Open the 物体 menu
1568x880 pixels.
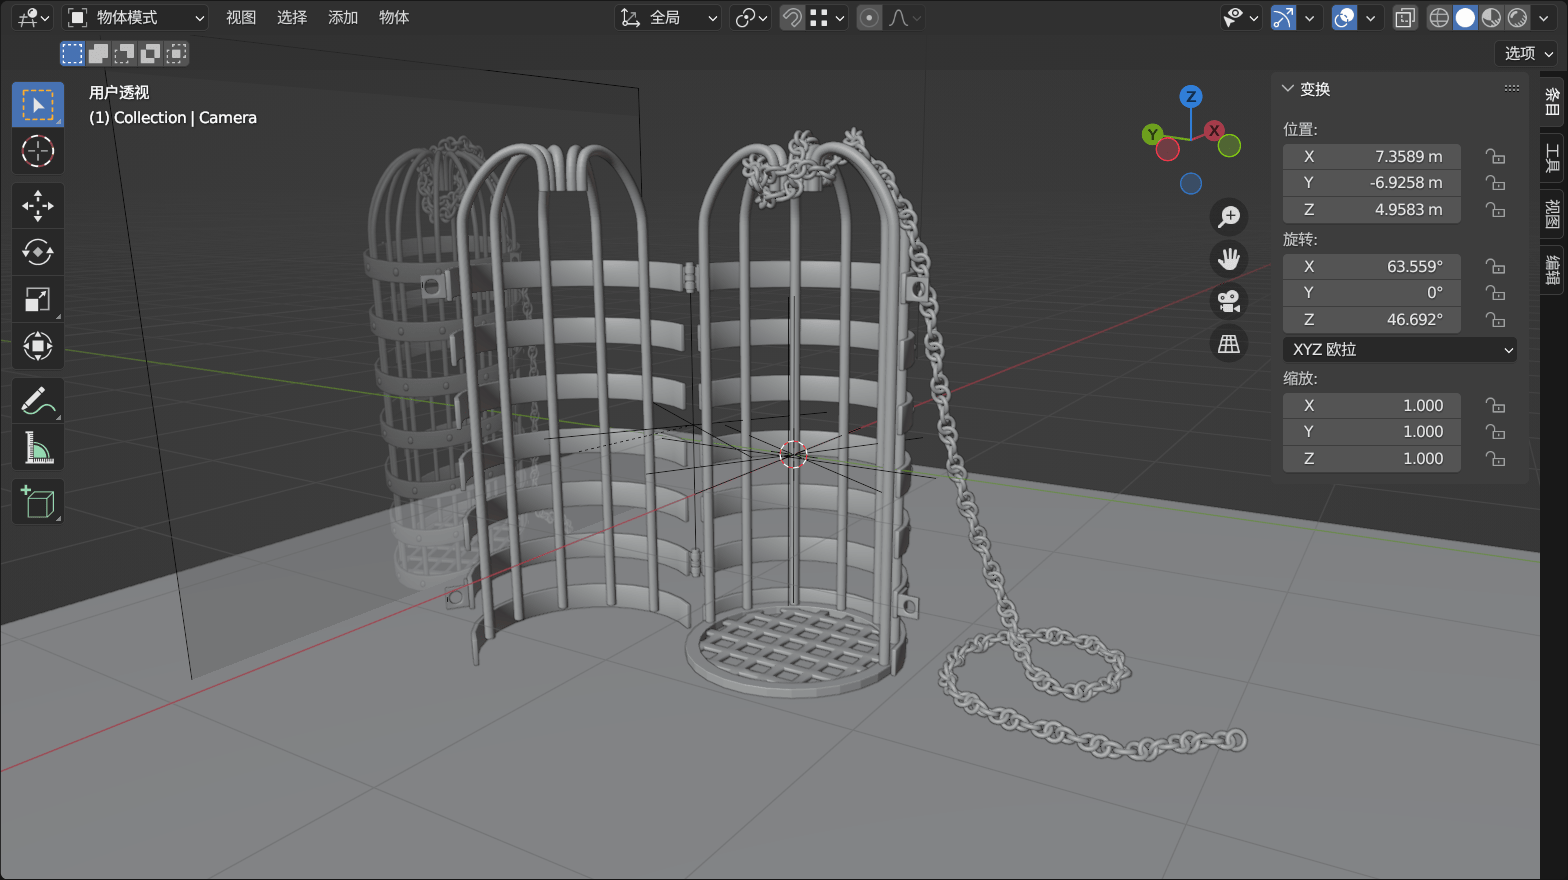click(x=394, y=17)
